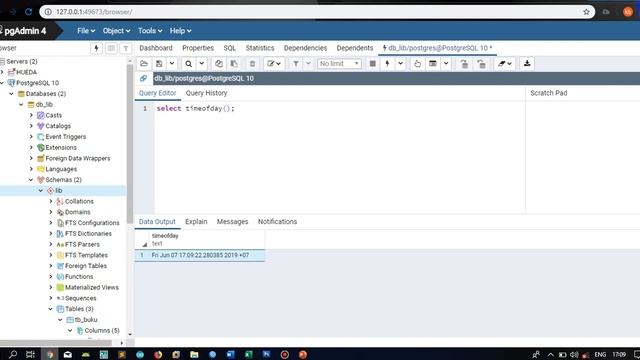The width and height of the screenshot is (640, 360).
Task: Open the Tools menu
Action: click(x=150, y=31)
